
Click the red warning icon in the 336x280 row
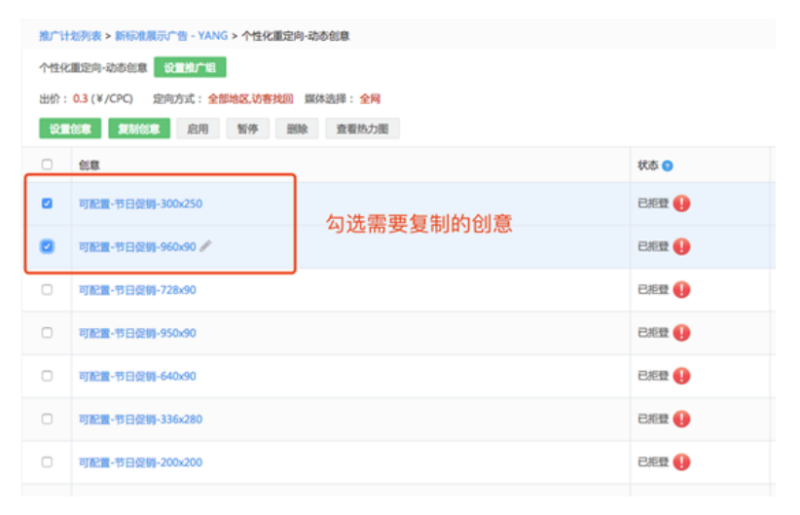tap(682, 419)
